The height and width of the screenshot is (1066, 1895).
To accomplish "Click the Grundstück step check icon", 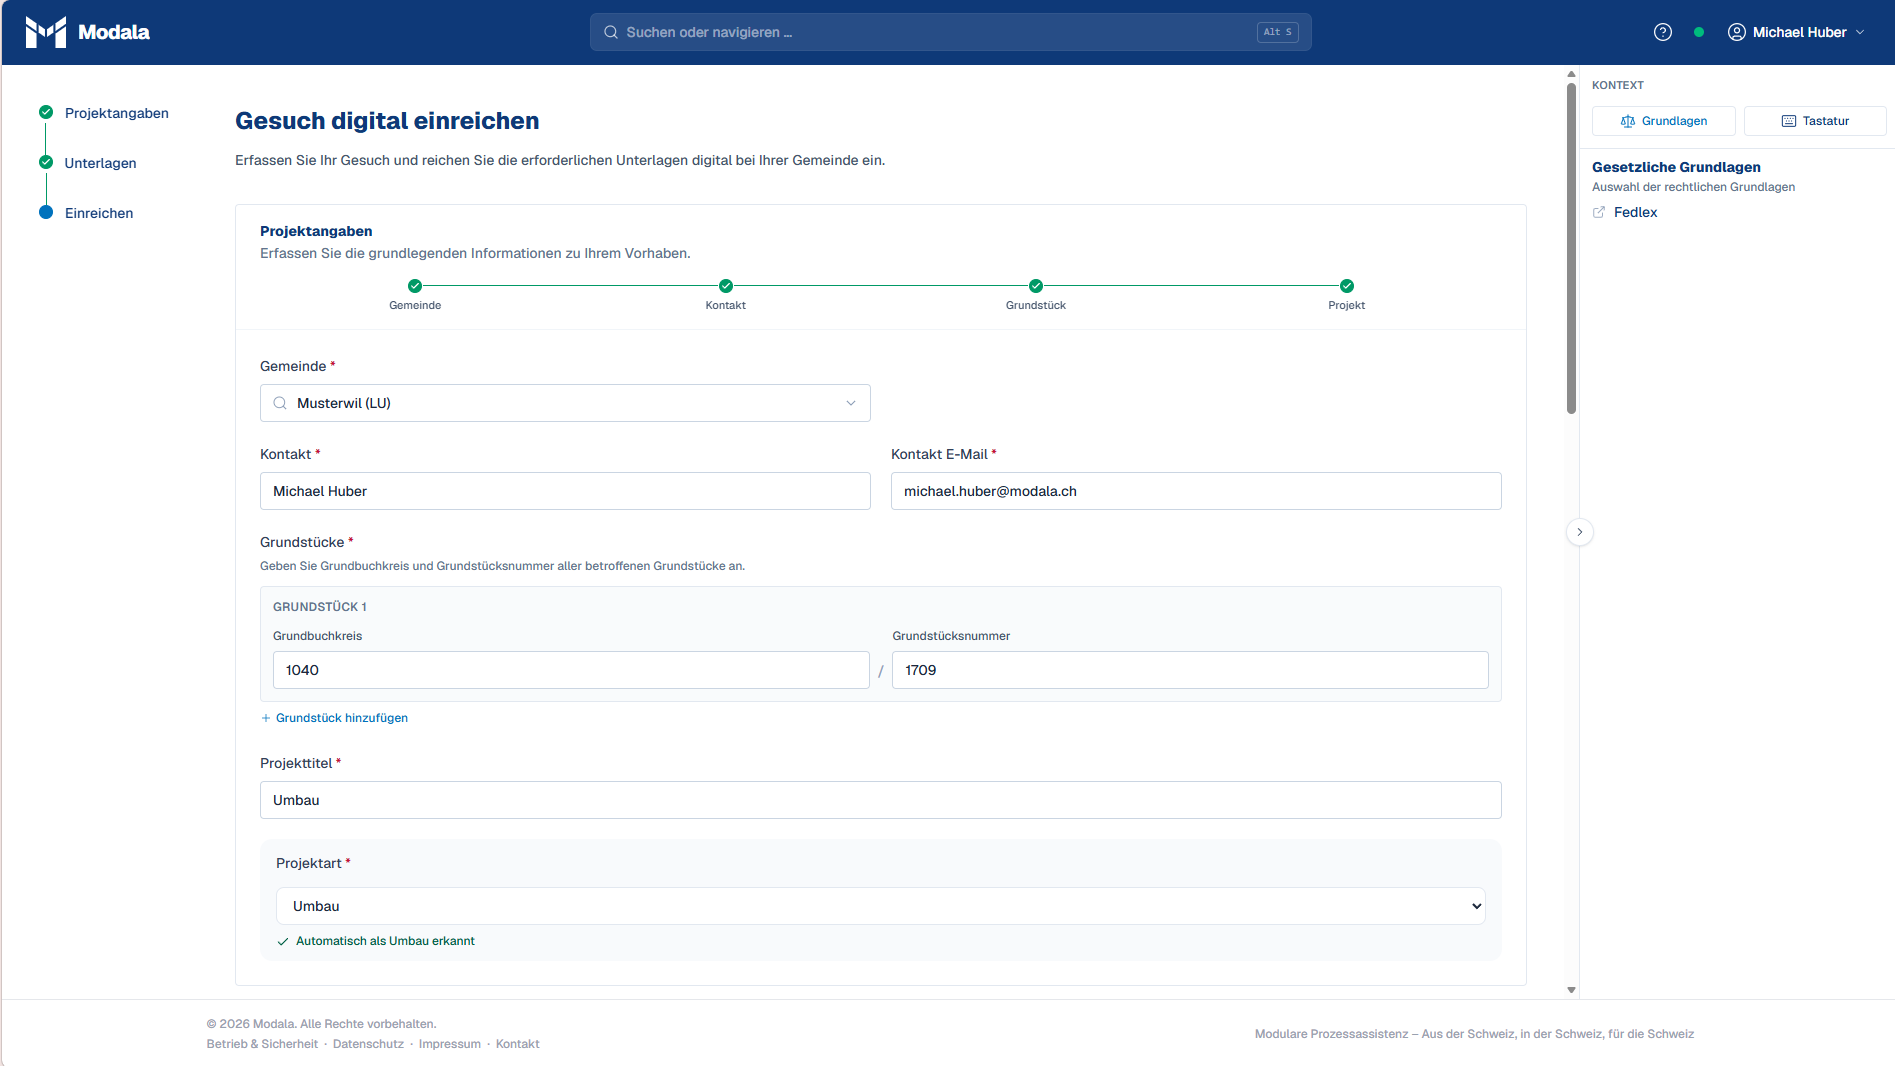I will coord(1036,286).
